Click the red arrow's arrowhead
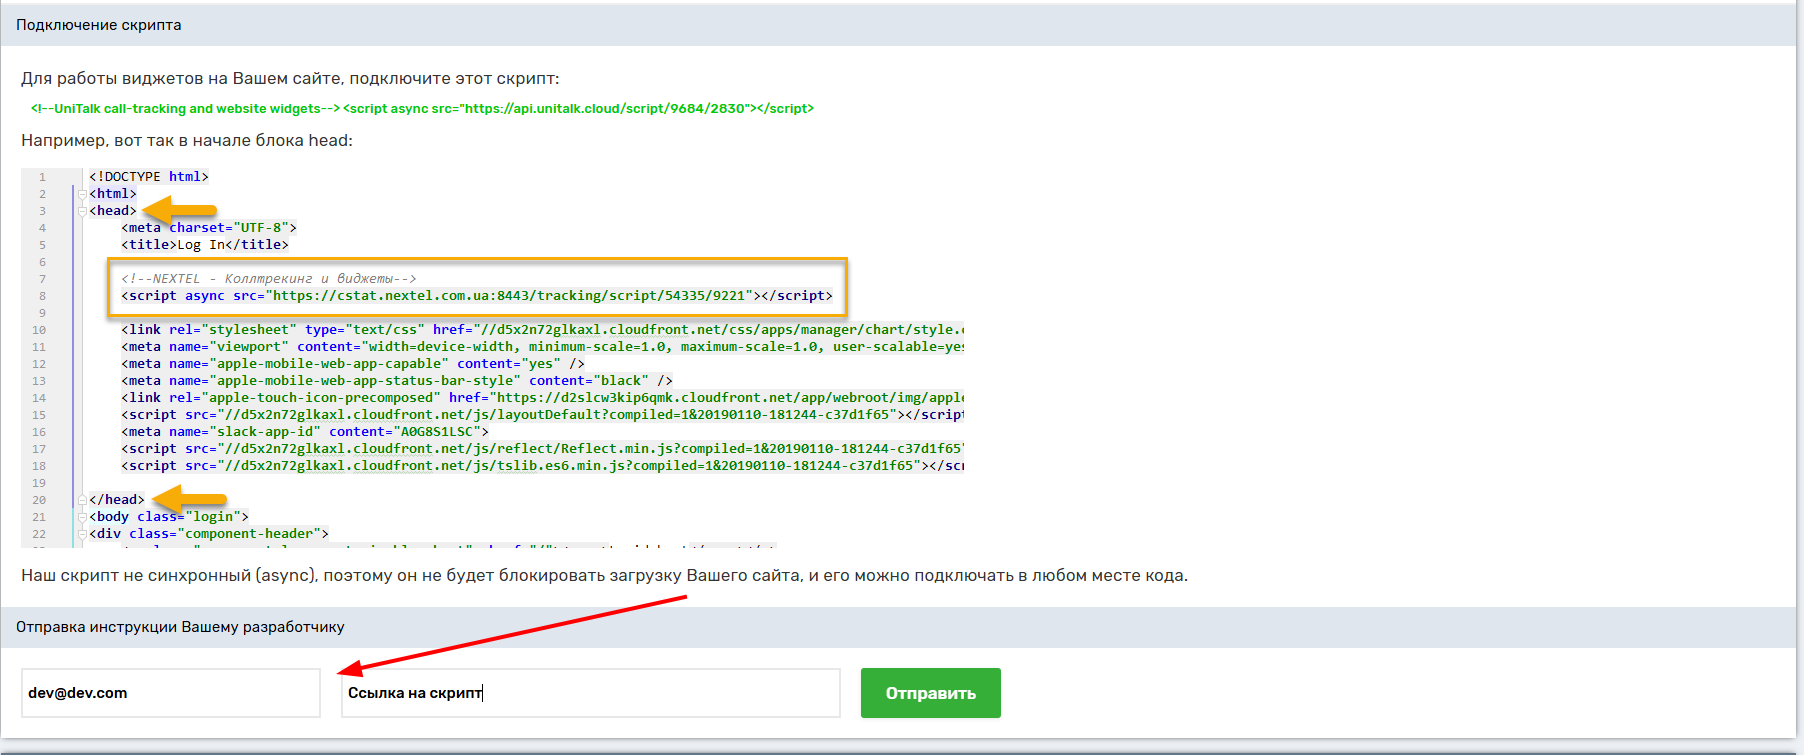The image size is (1804, 755). tap(350, 669)
